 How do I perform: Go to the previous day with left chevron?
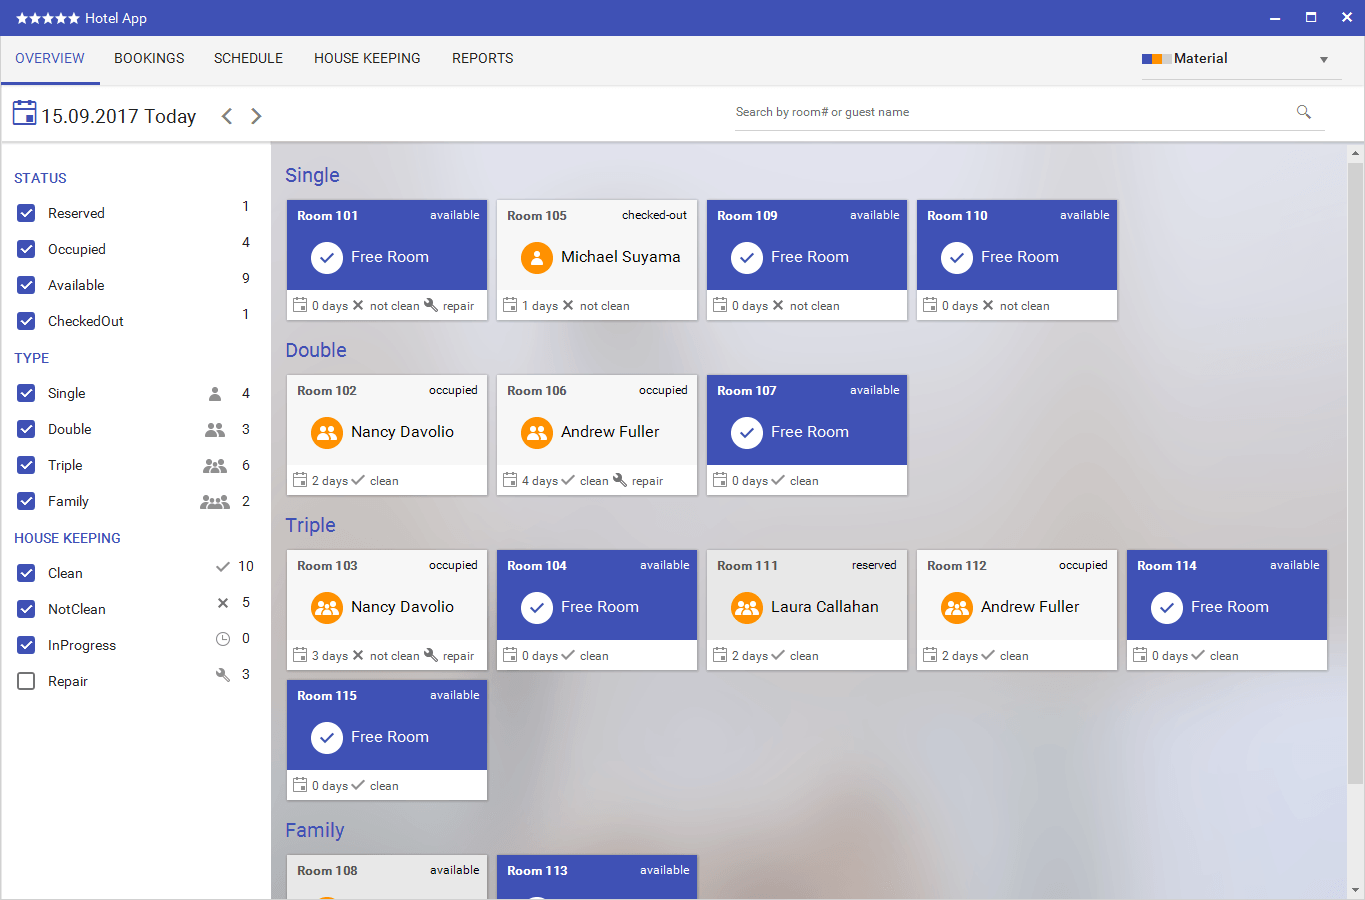227,116
